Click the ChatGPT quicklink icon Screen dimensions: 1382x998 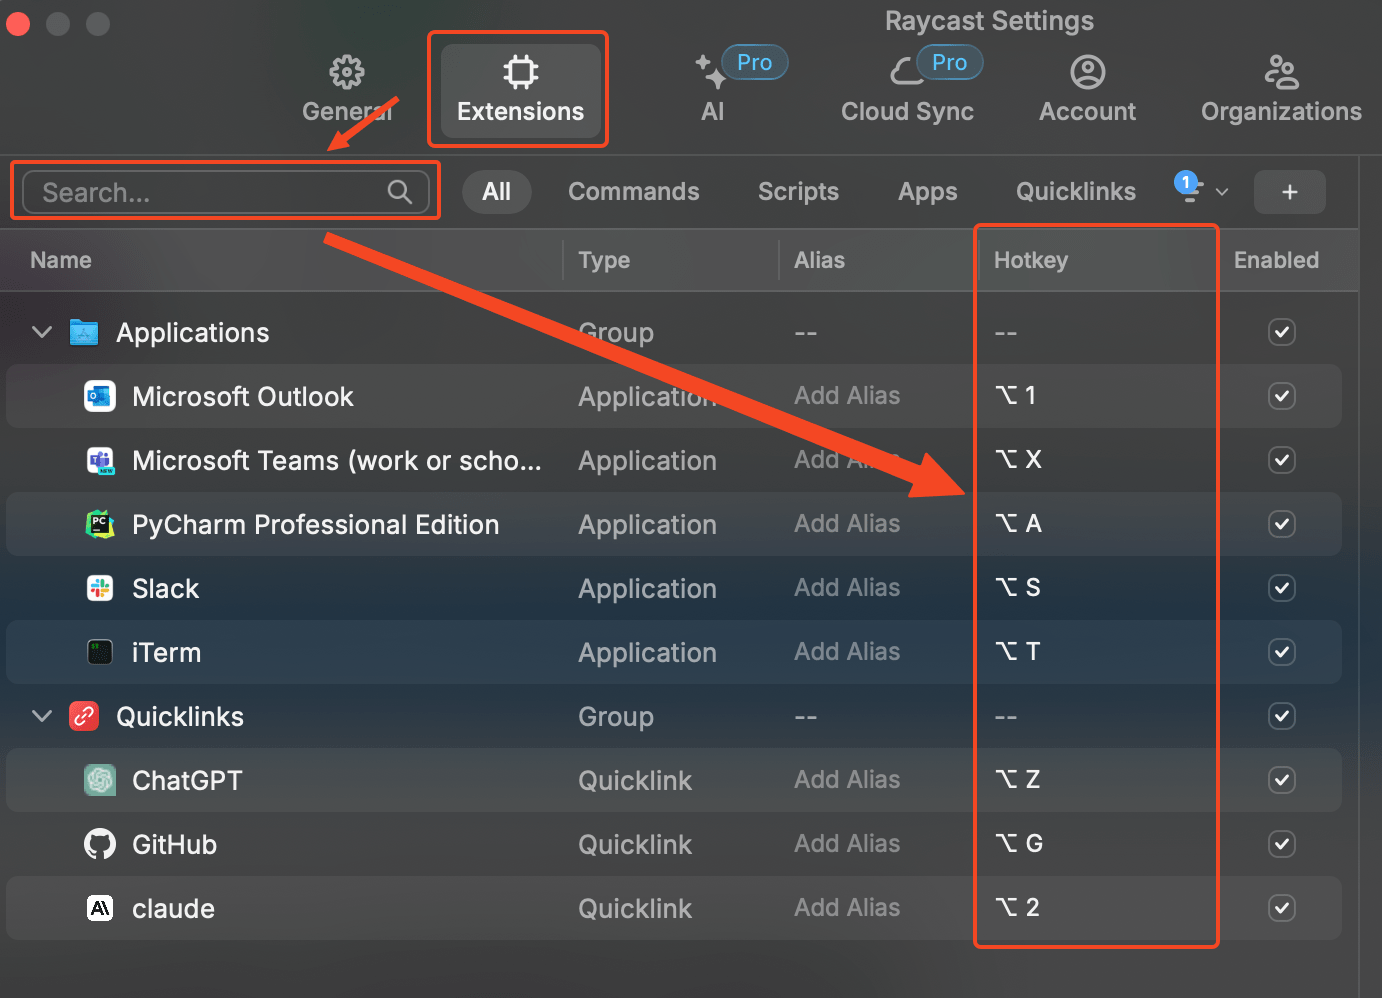[100, 780]
